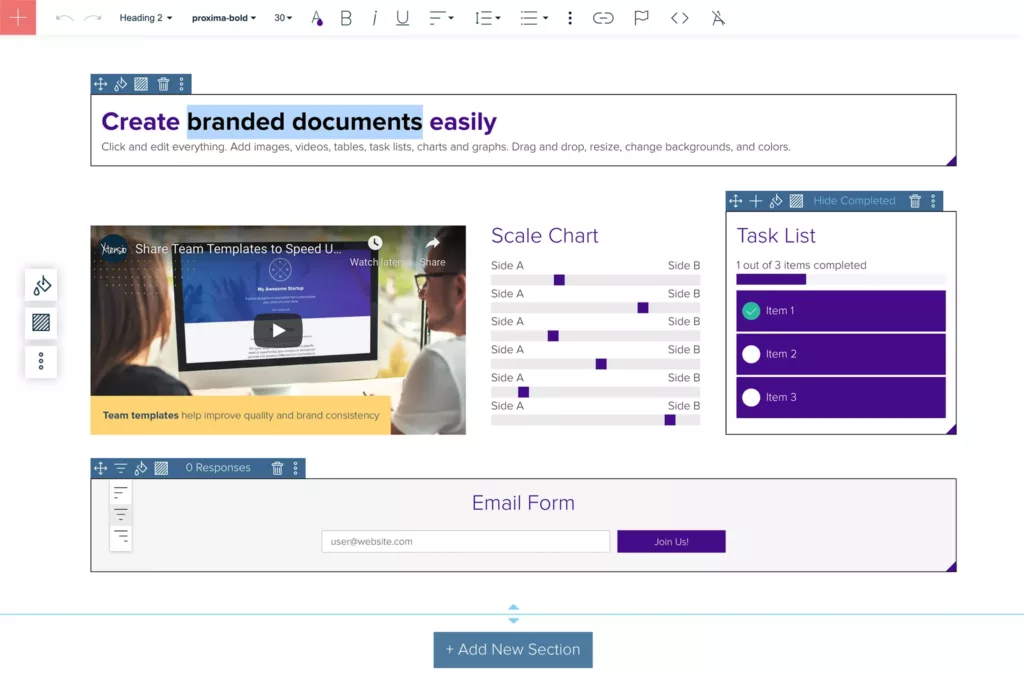
Task: Check the Item 2 checkbox in Task List
Action: tap(752, 354)
